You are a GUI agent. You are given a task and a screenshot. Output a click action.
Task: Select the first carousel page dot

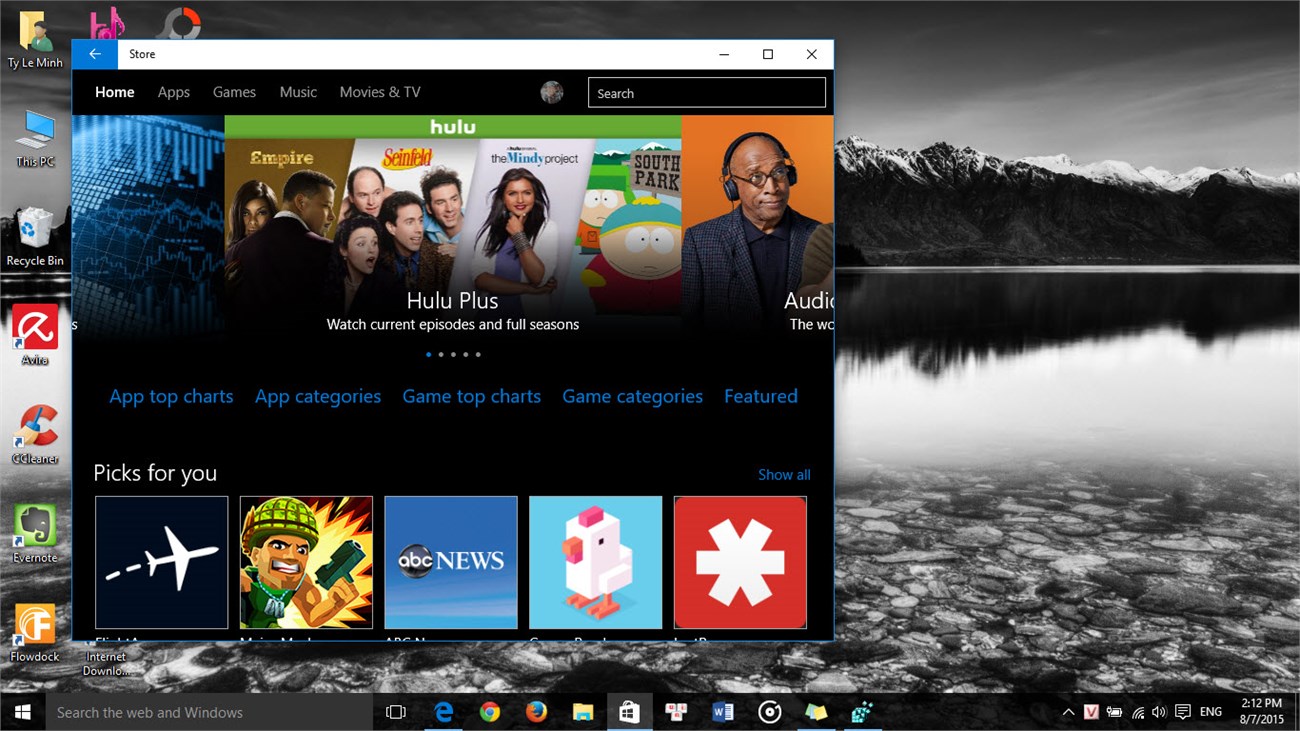[x=429, y=354]
